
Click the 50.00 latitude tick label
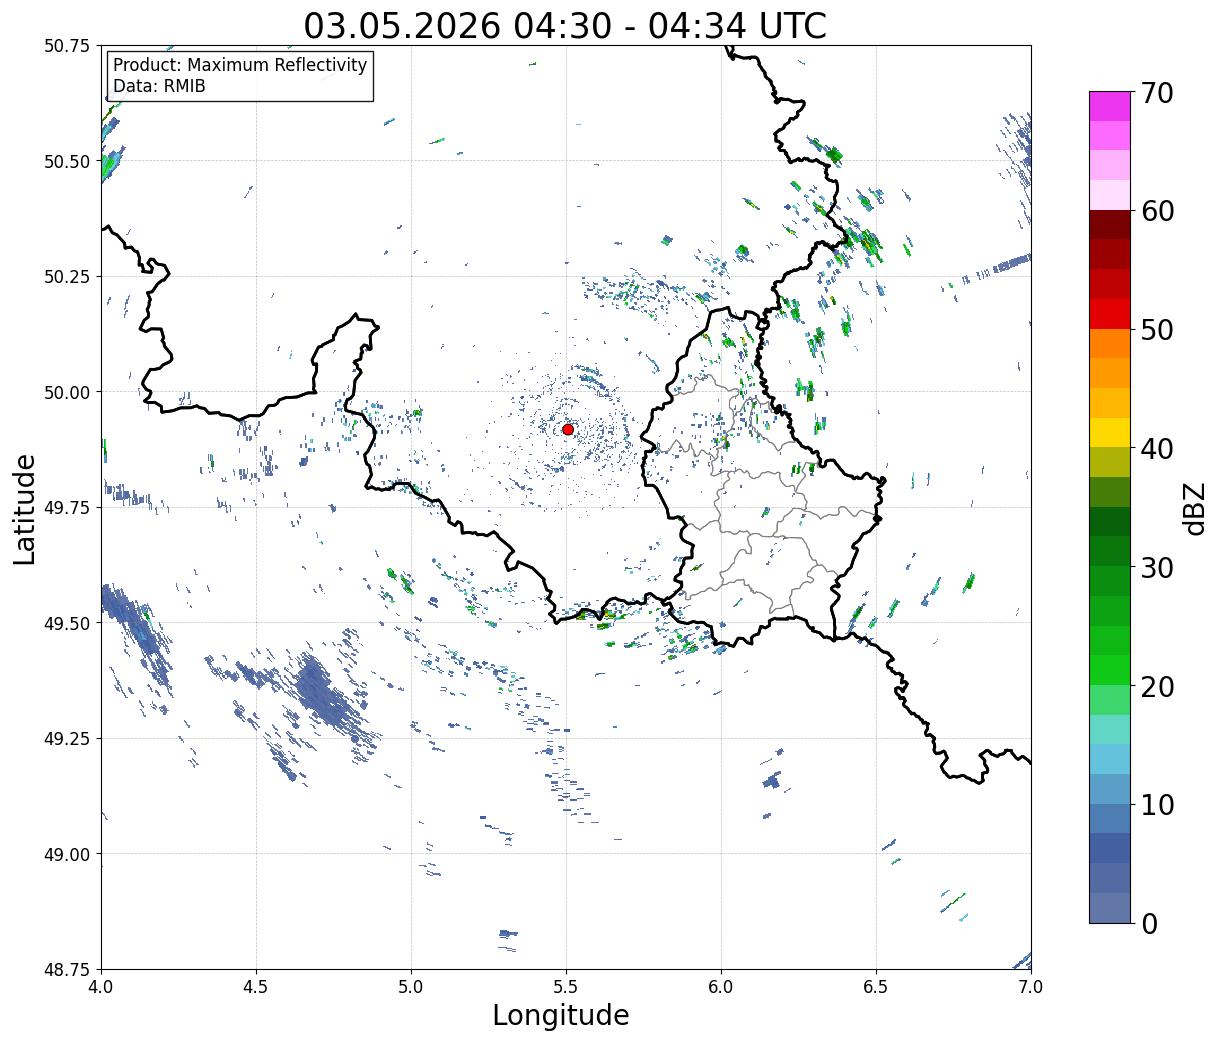click(x=67, y=392)
